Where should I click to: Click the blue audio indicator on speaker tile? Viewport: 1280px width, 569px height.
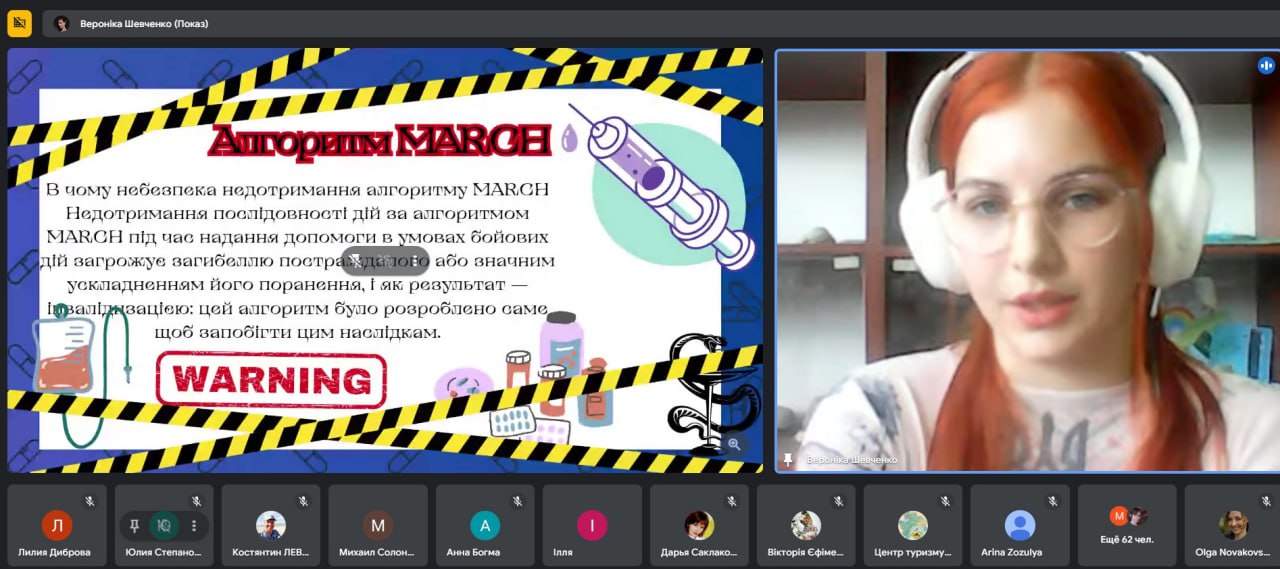[x=1265, y=66]
